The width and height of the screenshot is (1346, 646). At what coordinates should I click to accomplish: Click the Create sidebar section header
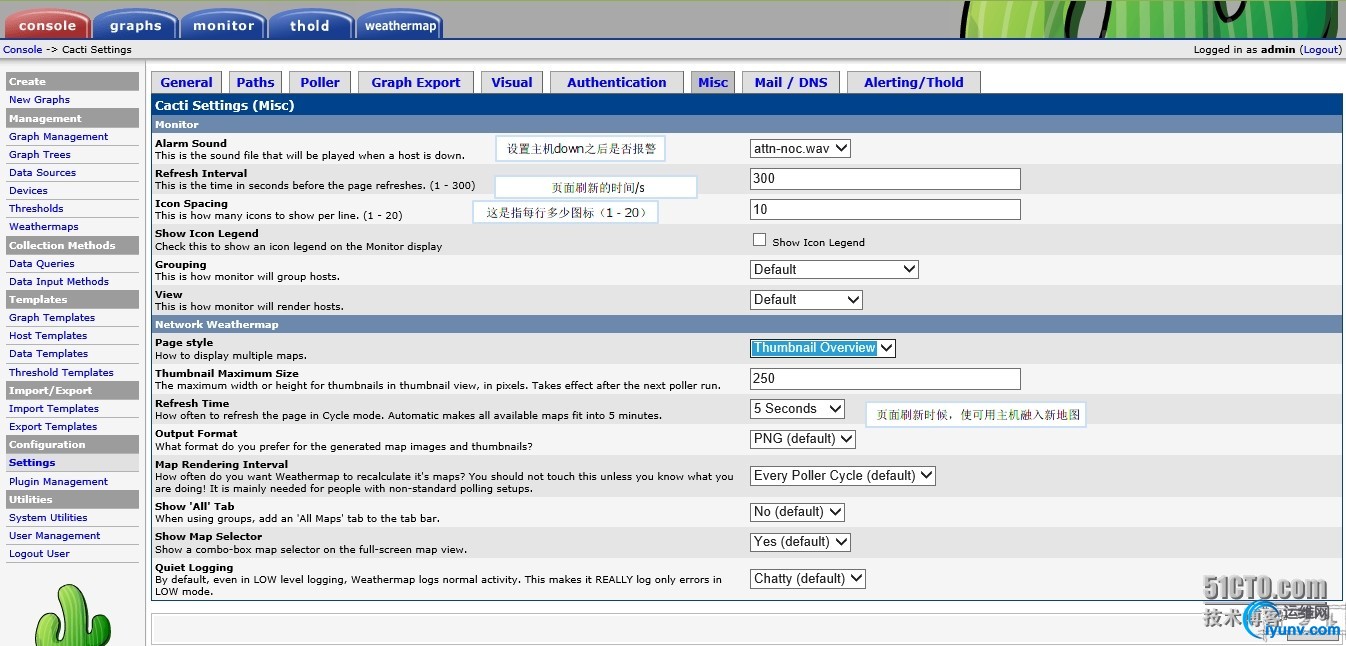(72, 82)
